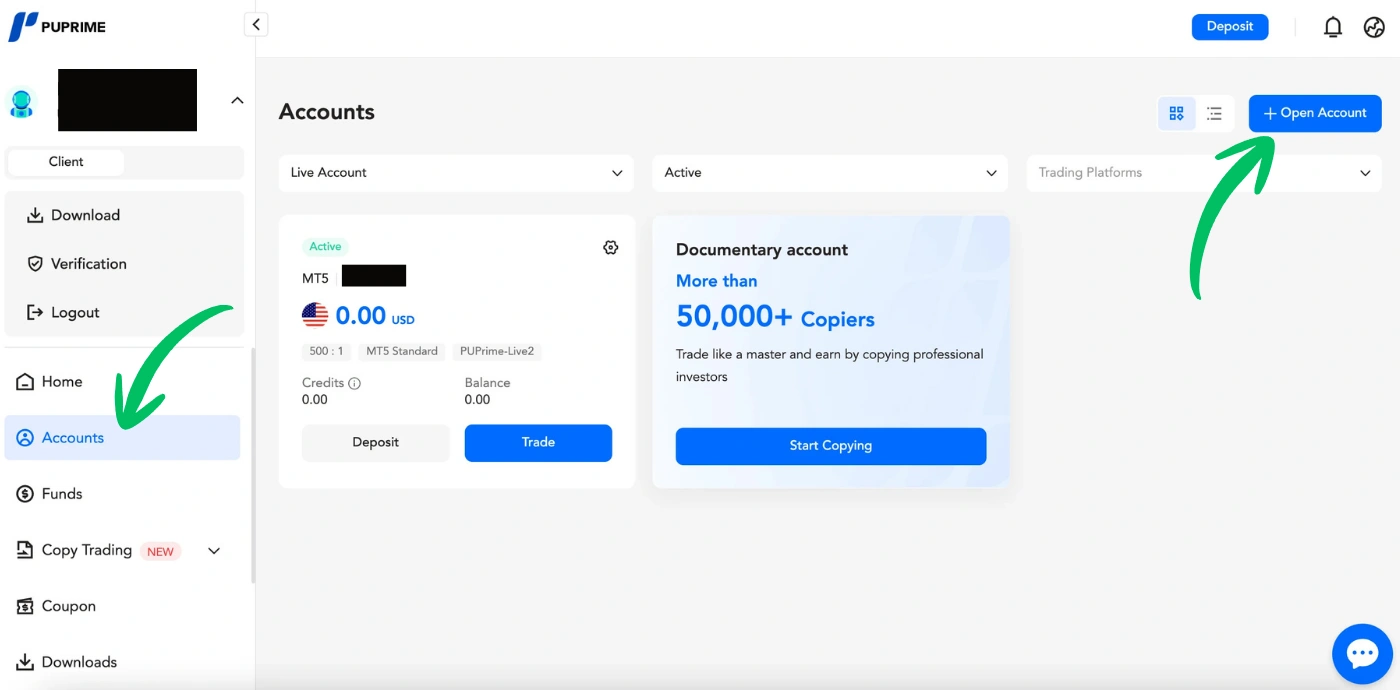This screenshot has width=1400, height=690.
Task: Click the notification bell icon
Action: (1332, 28)
